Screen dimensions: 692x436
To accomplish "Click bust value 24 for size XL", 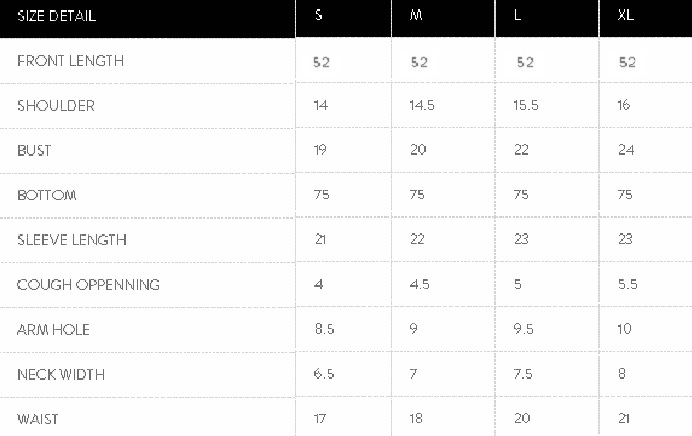I will [626, 150].
